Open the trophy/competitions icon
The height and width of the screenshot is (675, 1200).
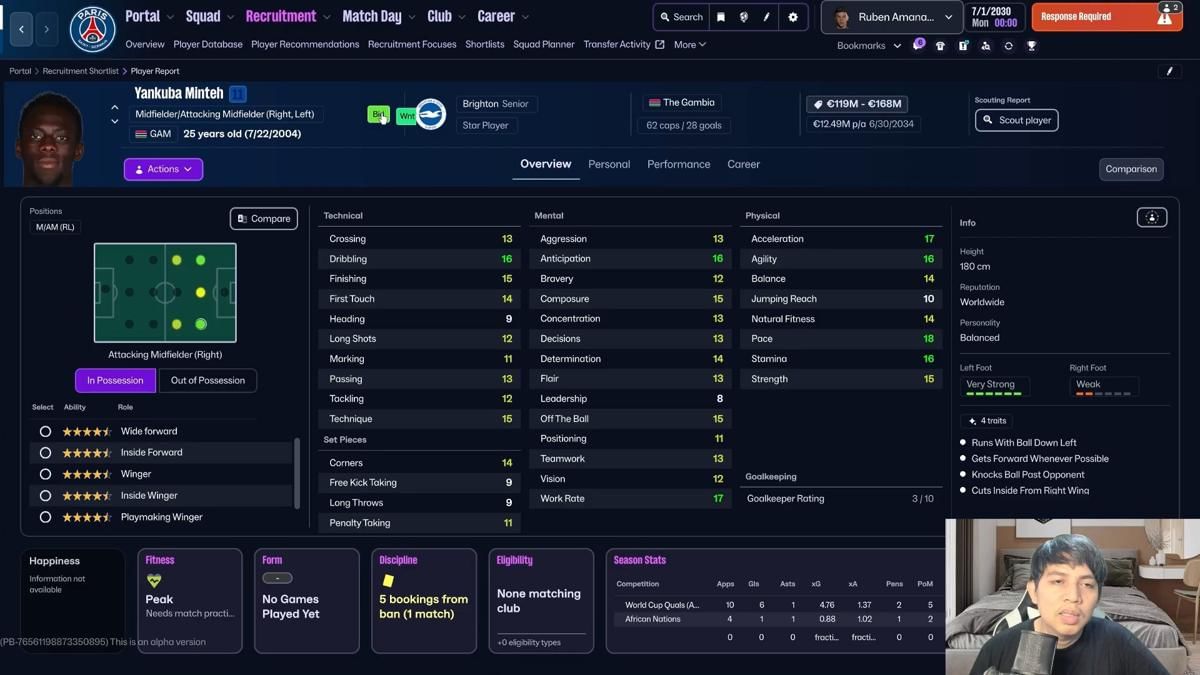(x=1031, y=45)
